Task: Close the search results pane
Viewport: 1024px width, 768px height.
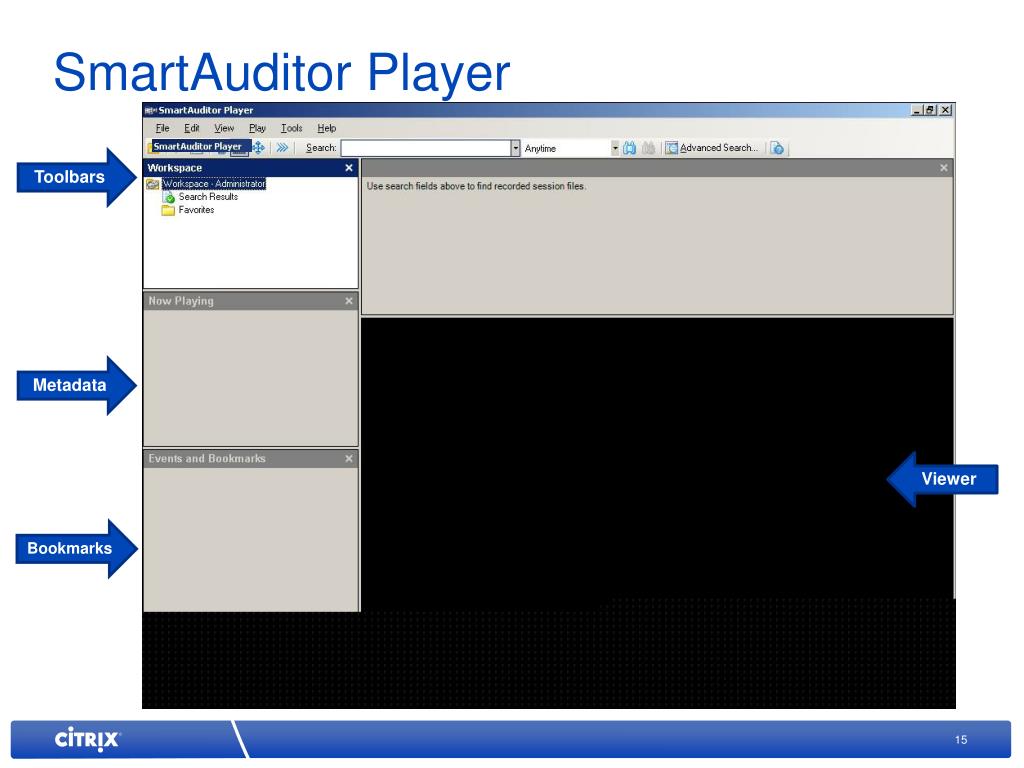Action: pos(944,168)
